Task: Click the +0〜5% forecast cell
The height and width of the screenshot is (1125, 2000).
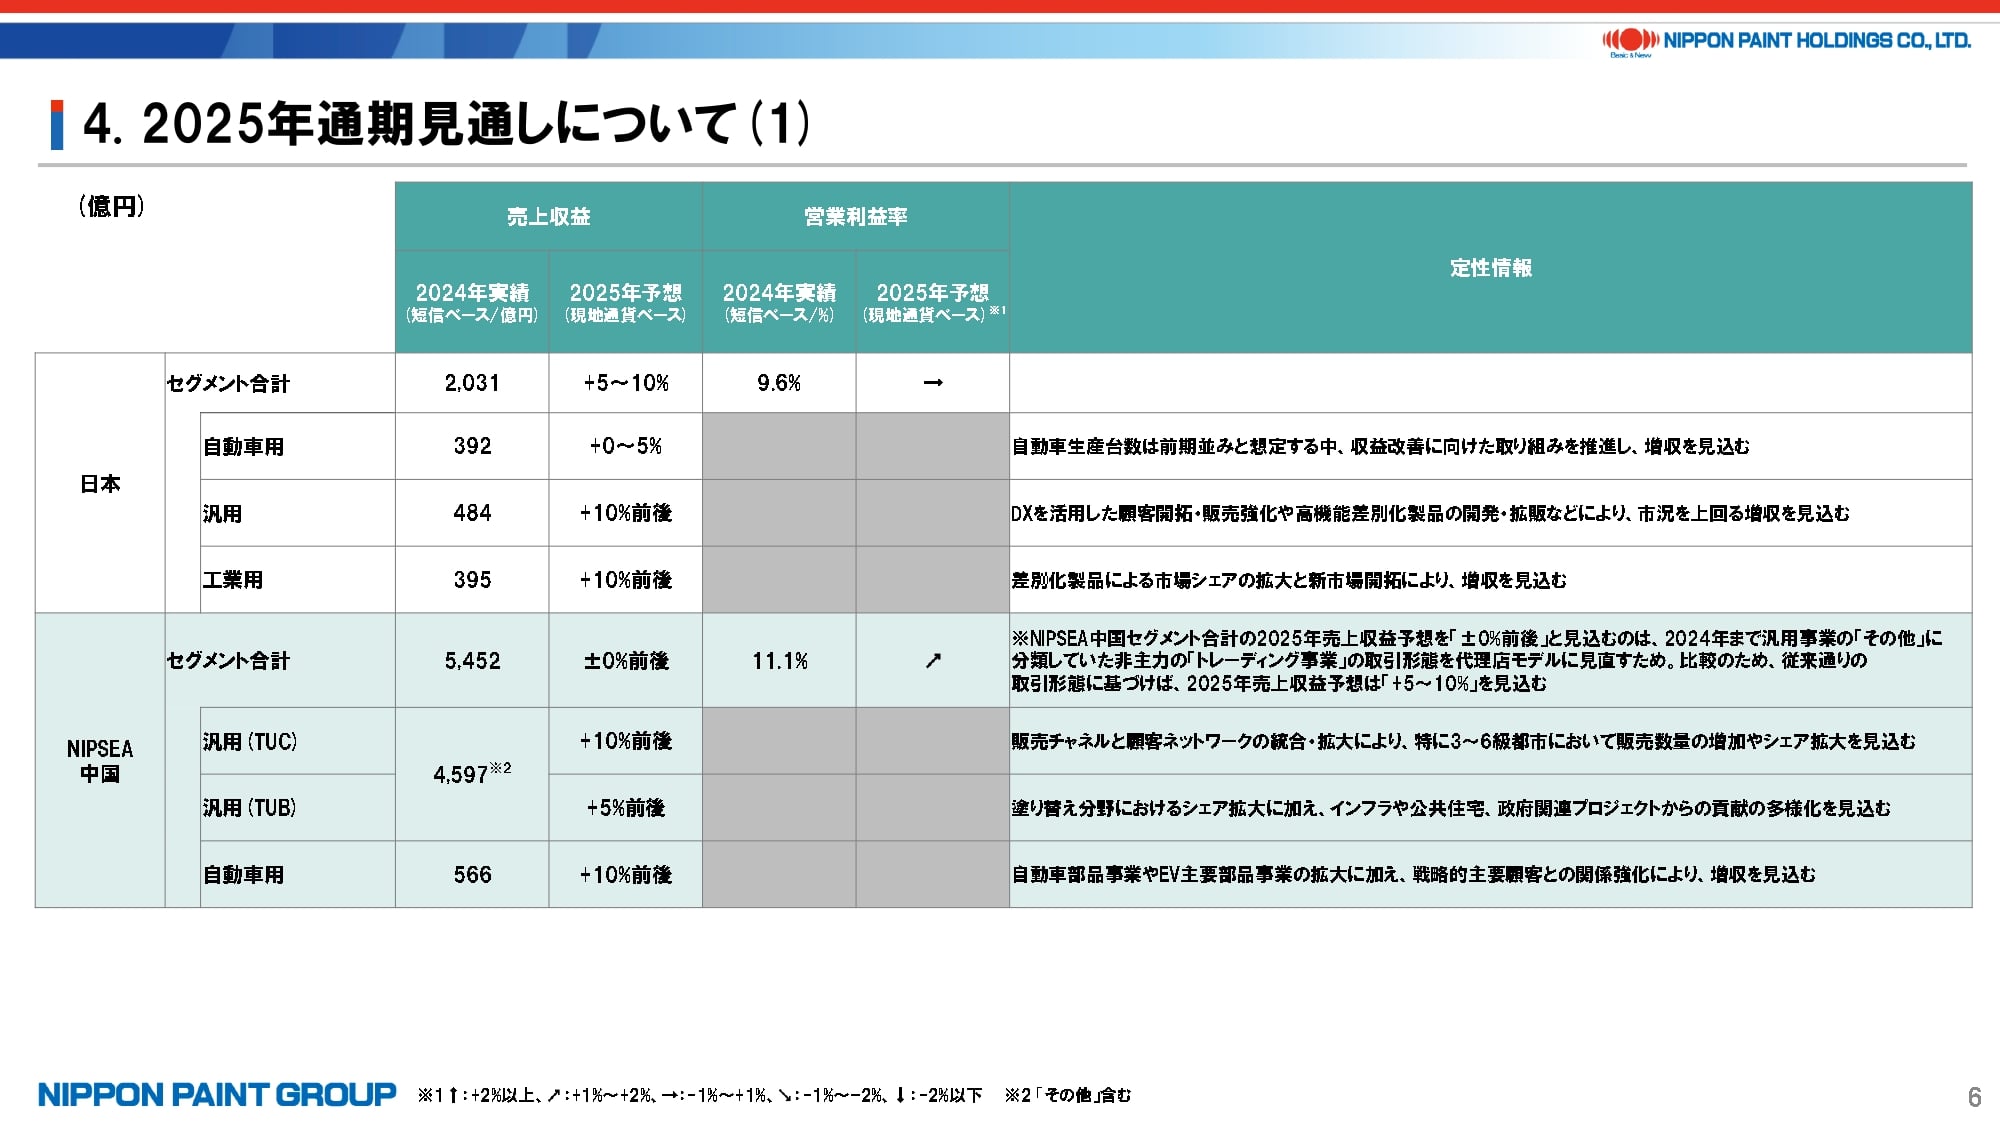Action: tap(626, 446)
